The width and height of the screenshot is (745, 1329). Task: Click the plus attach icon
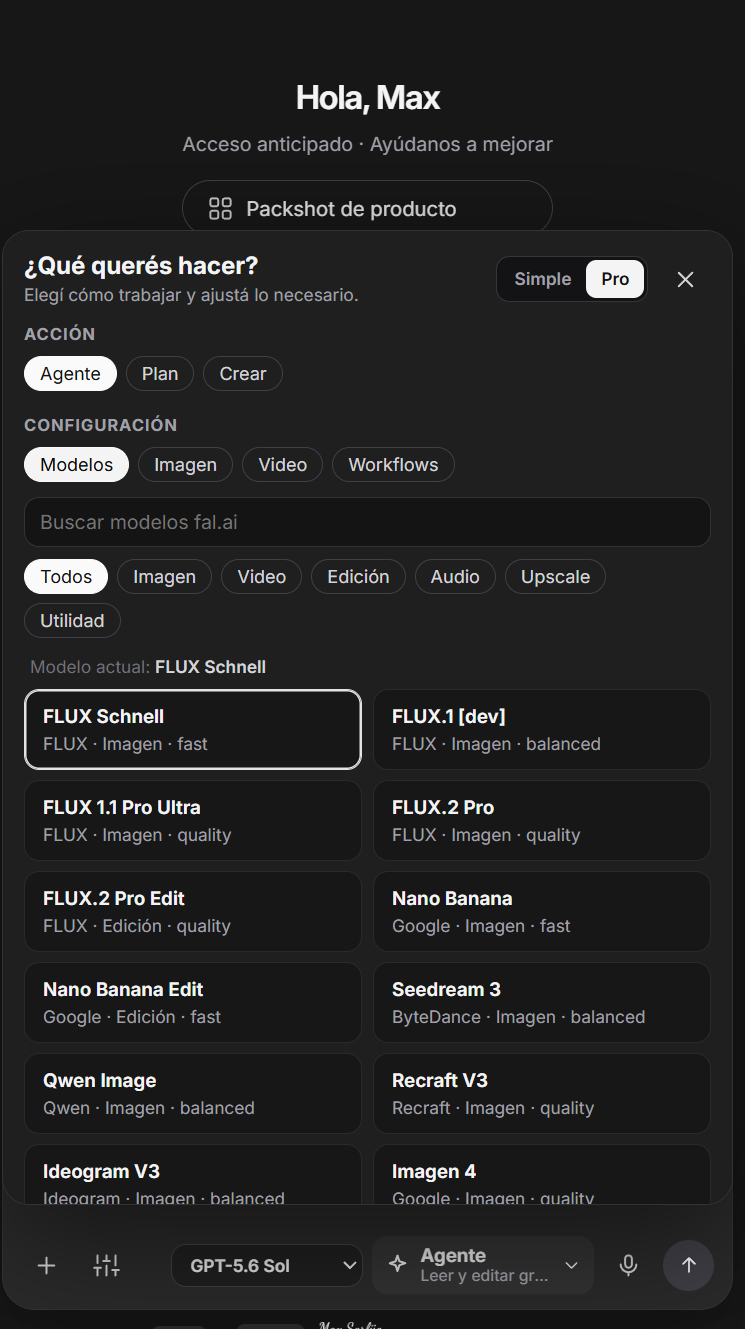[46, 1266]
